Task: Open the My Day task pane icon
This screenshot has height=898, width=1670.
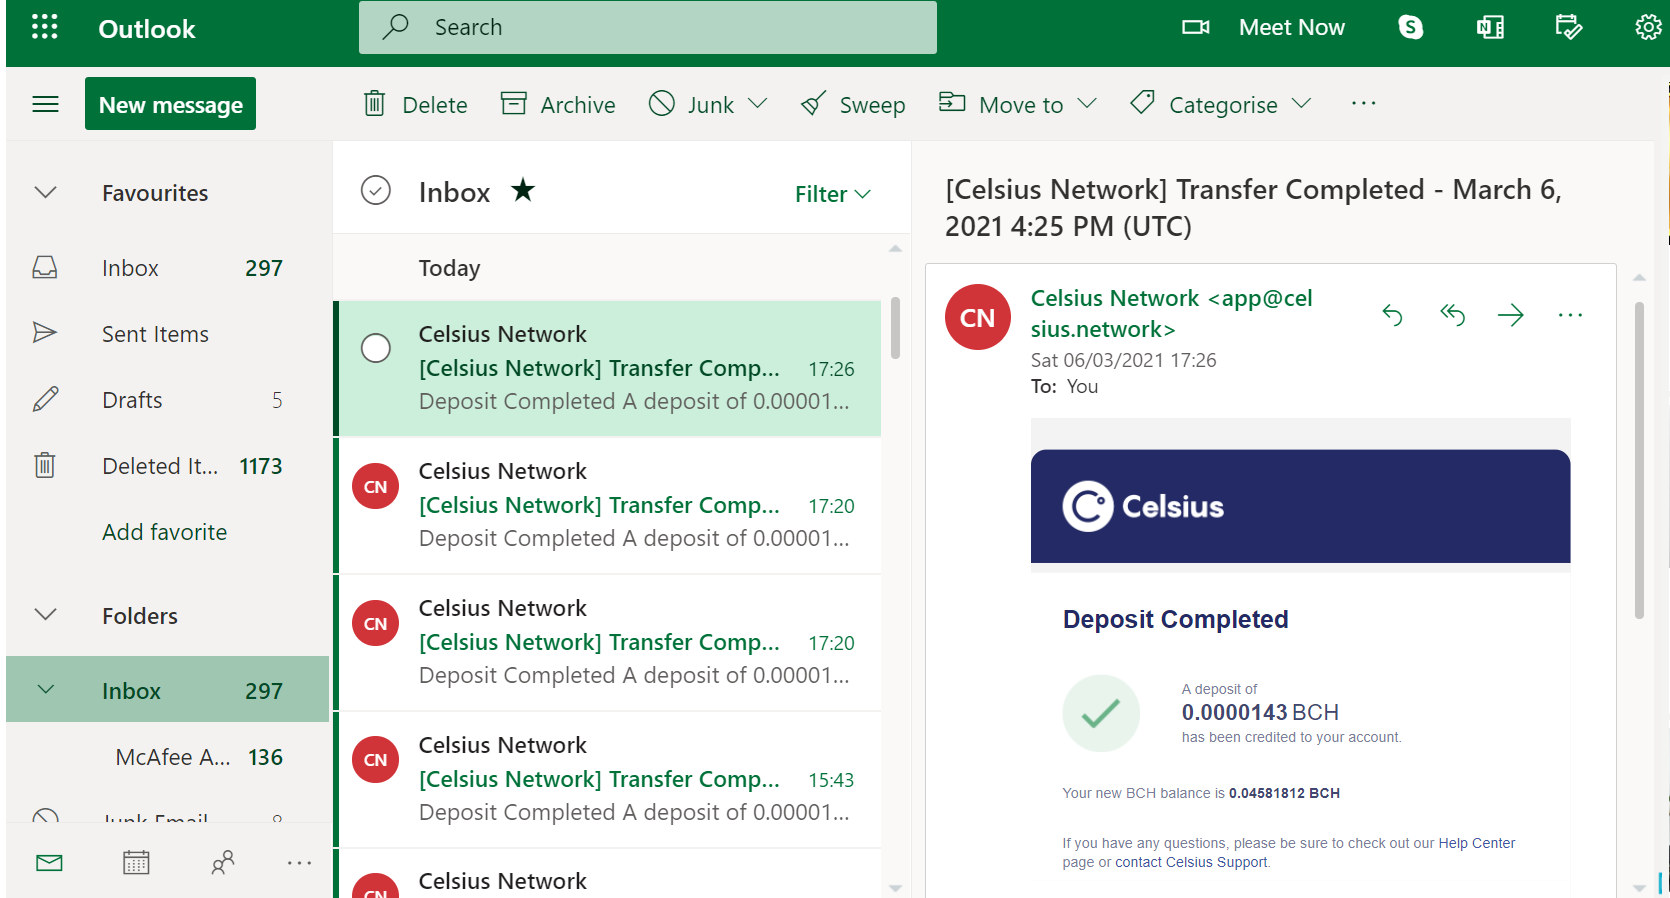Action: (x=1569, y=27)
